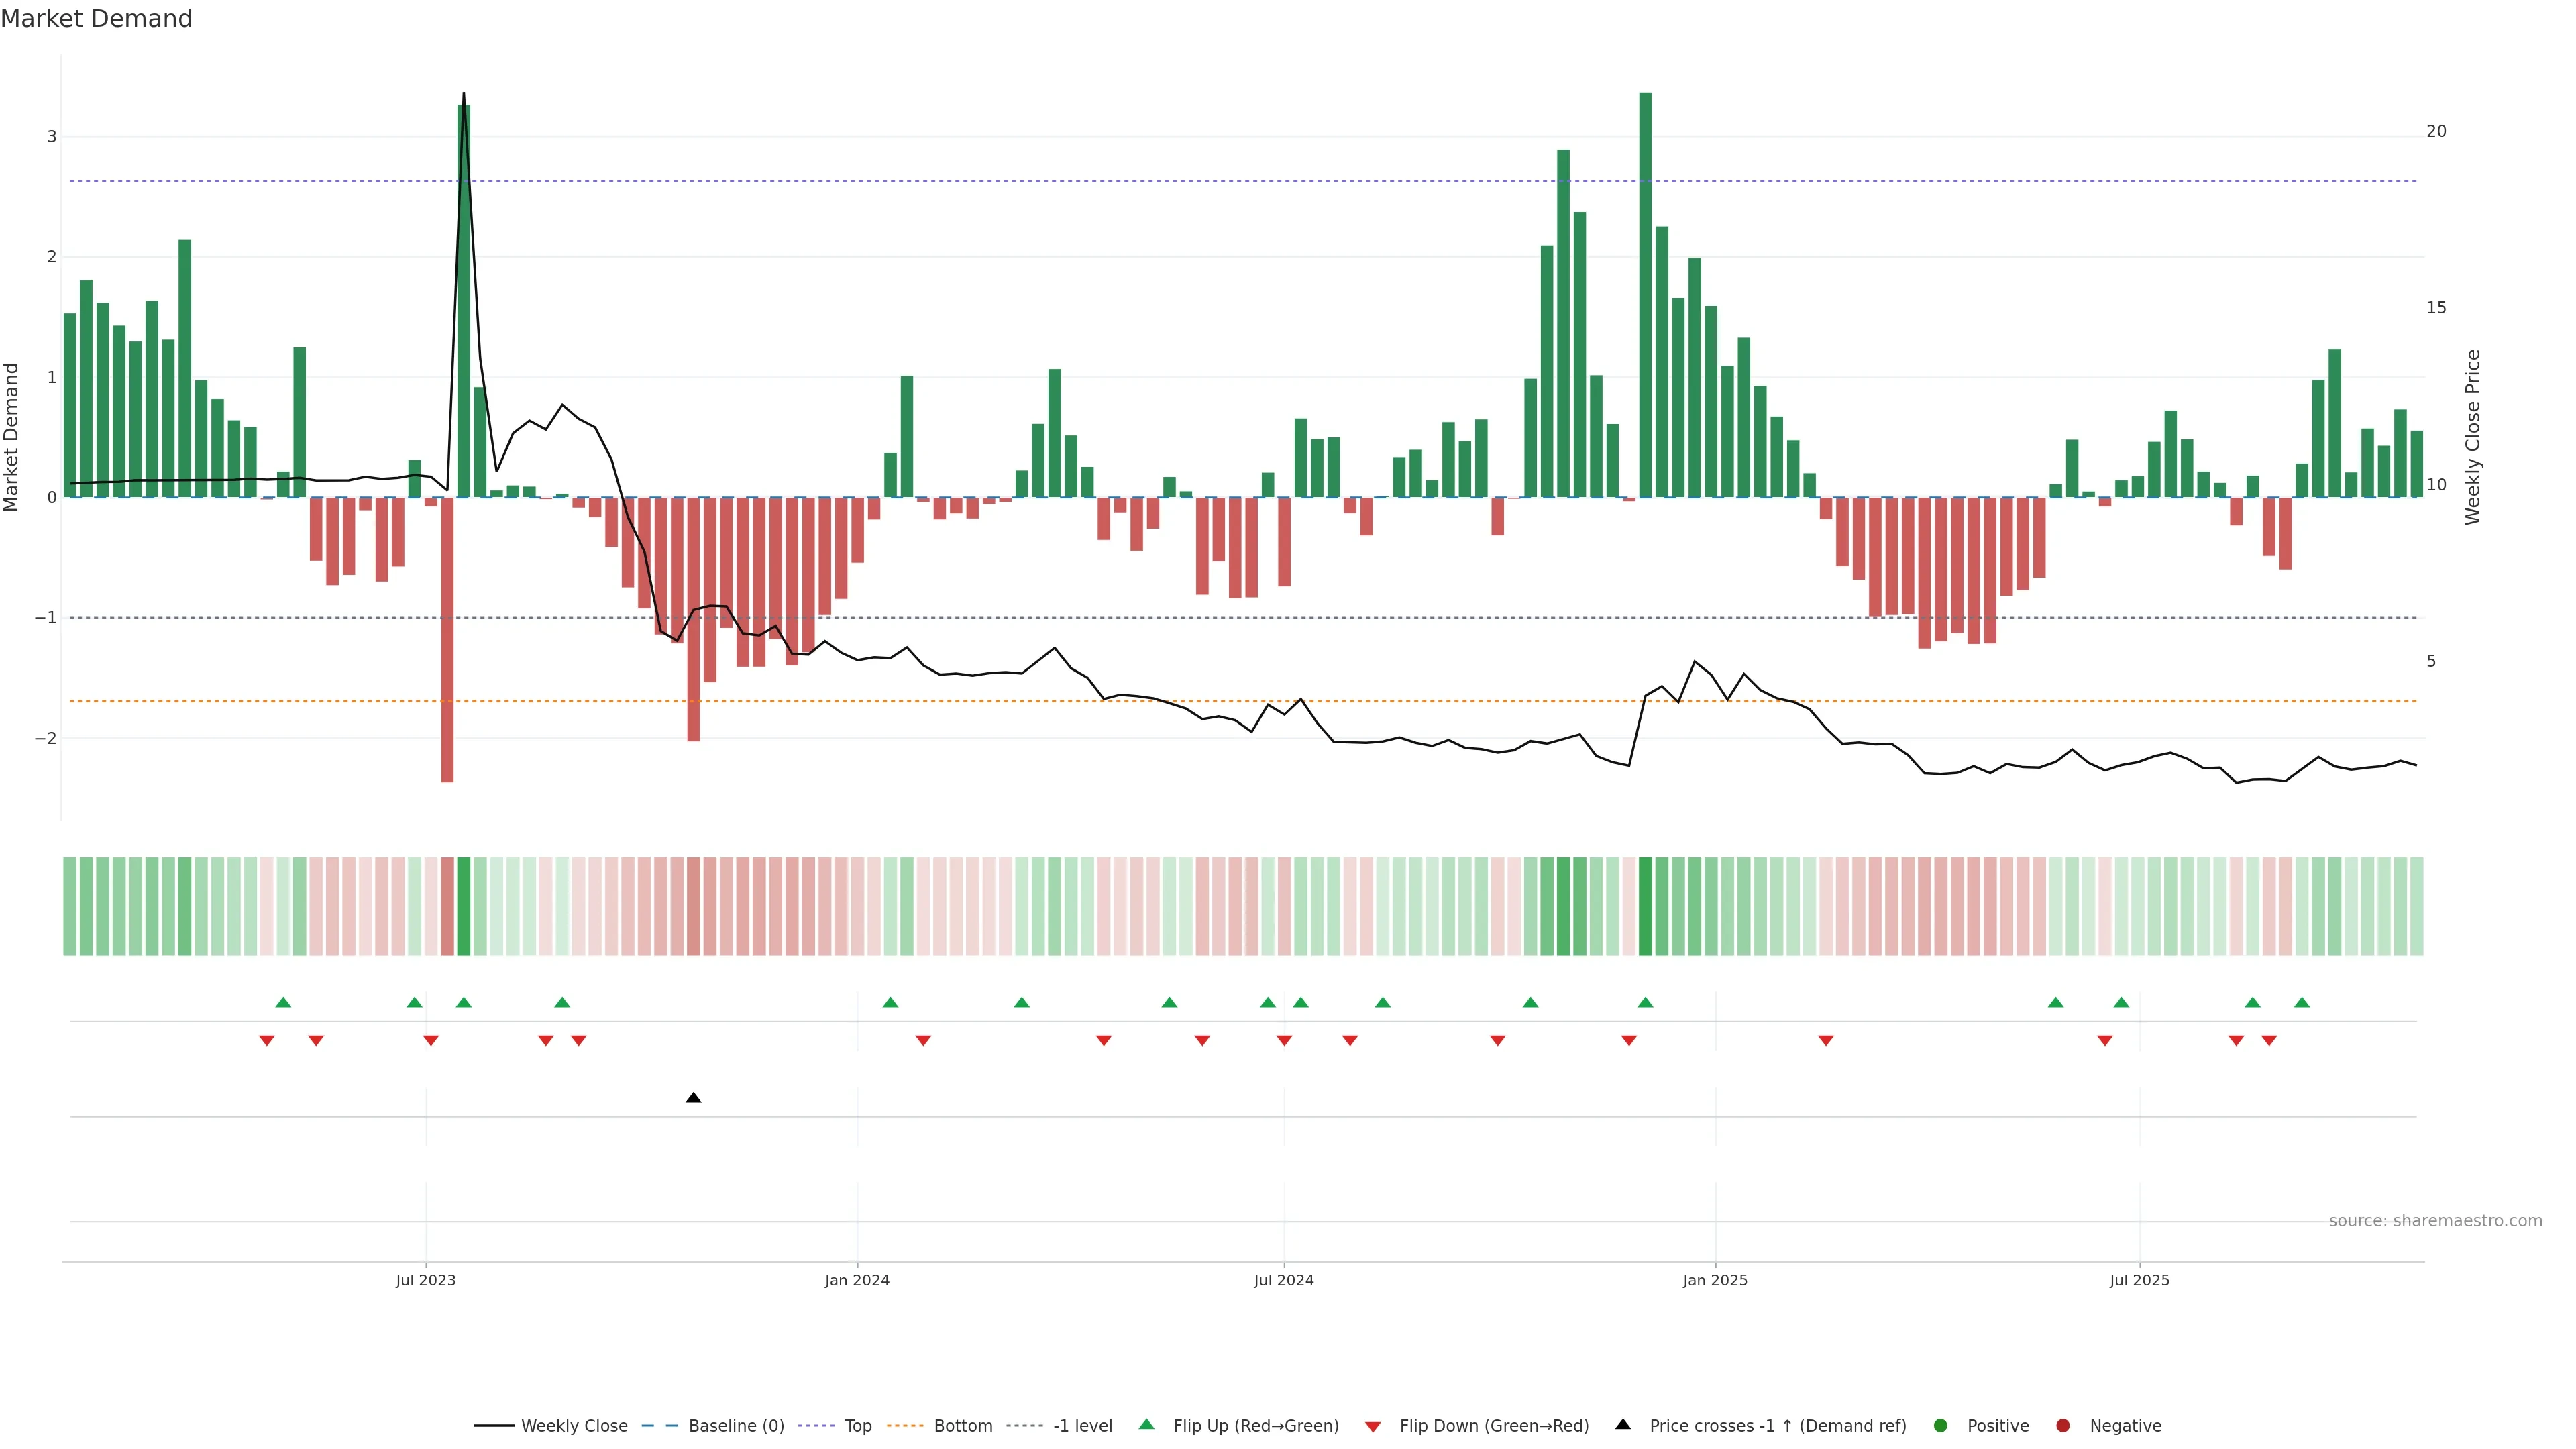
Task: Click the rightmost green flip-up triangle marker
Action: 2302,1002
